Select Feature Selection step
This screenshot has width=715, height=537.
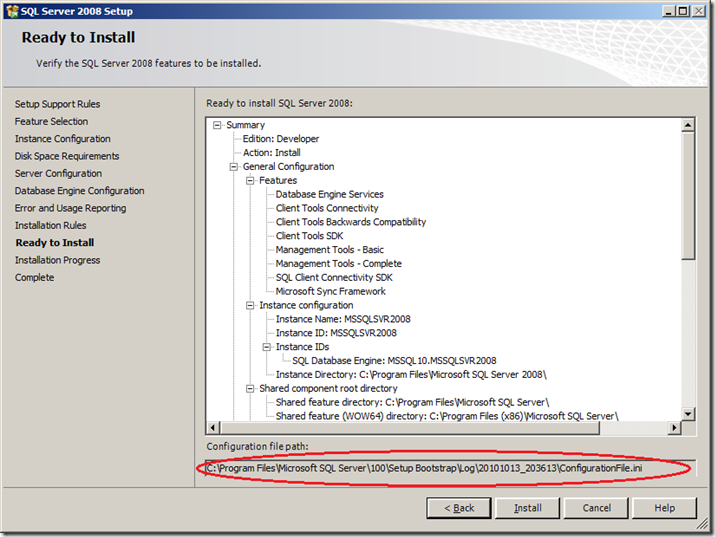pyautogui.click(x=52, y=121)
